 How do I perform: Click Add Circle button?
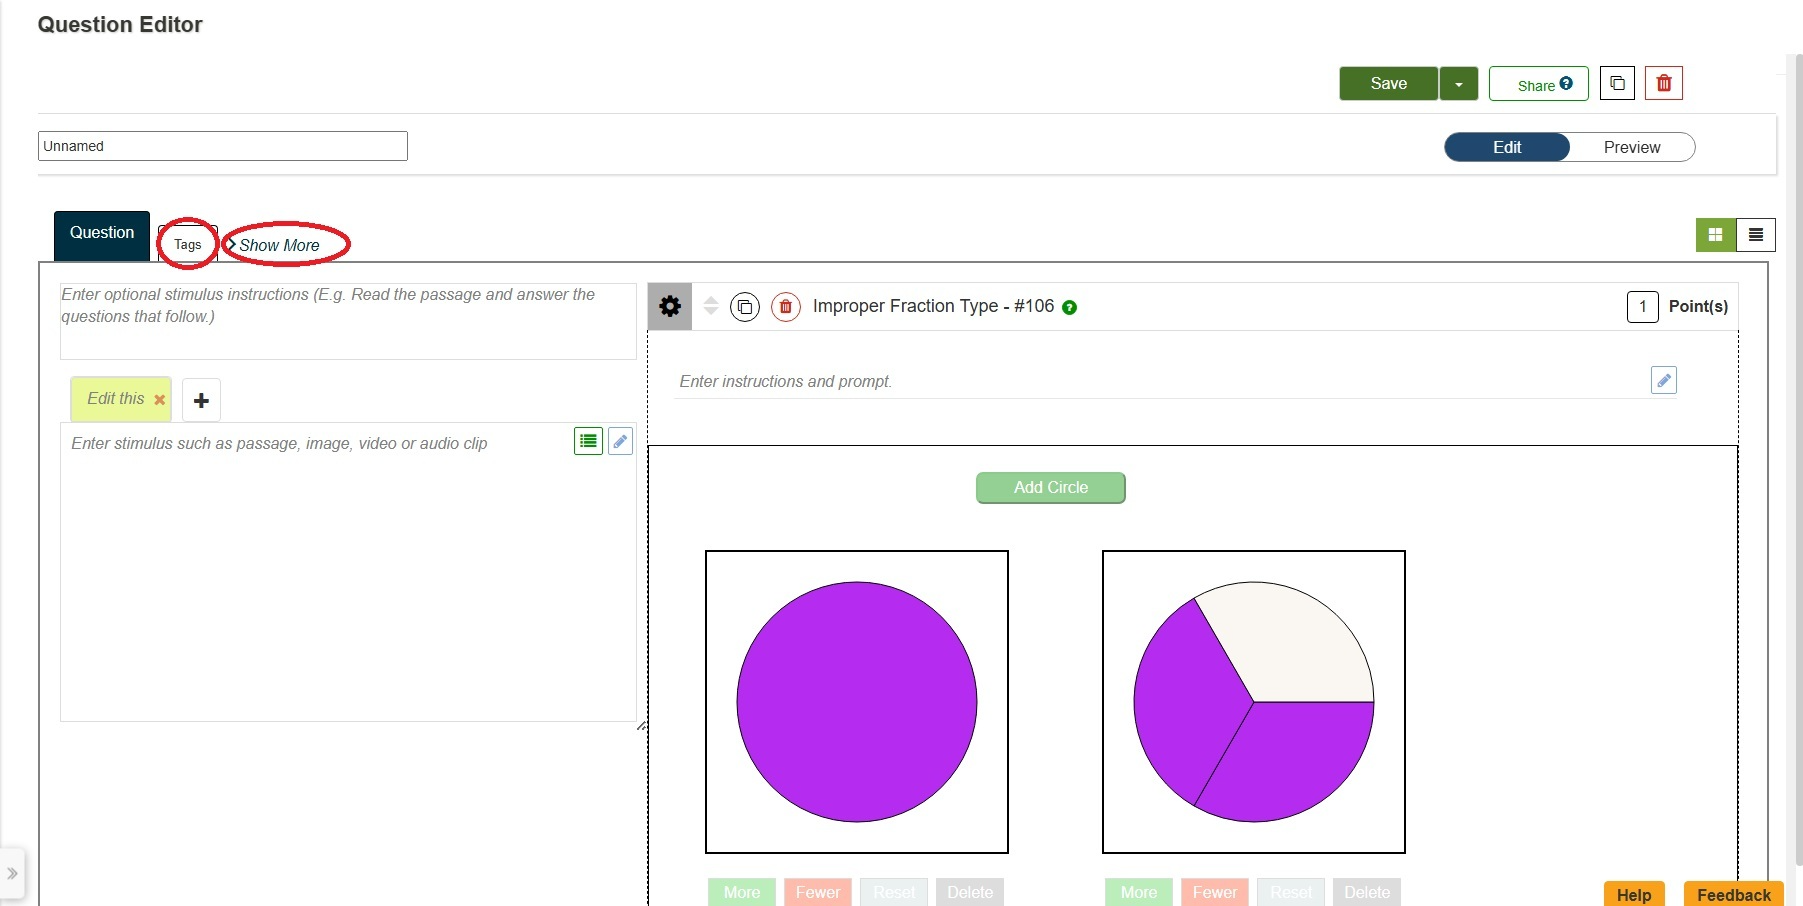1051,488
